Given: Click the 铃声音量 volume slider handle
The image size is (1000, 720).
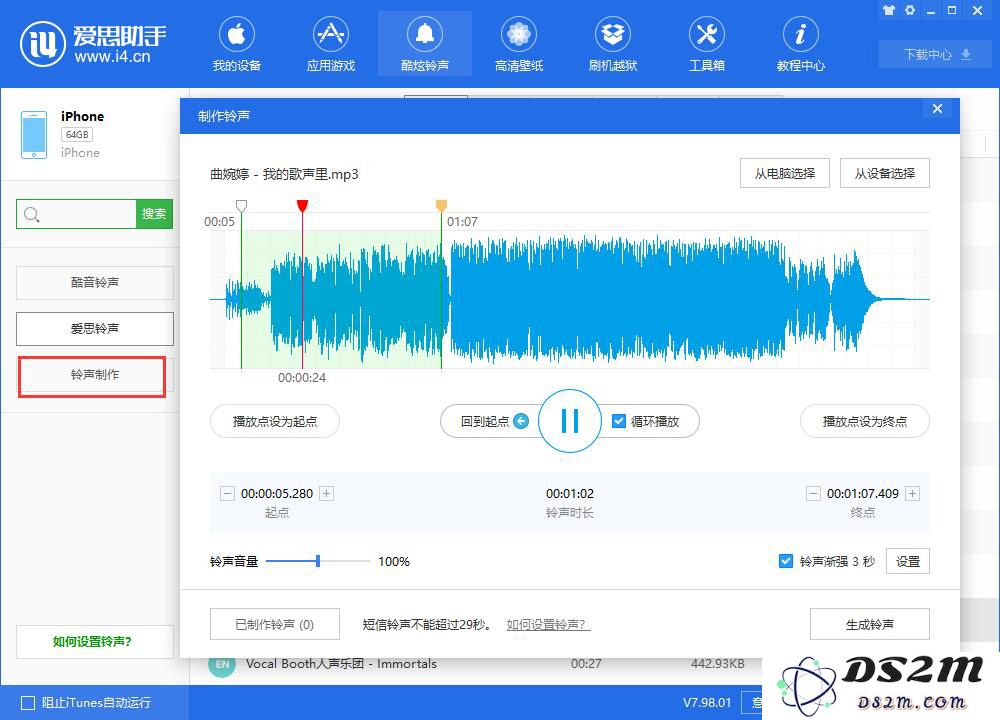Looking at the screenshot, I should point(318,561).
